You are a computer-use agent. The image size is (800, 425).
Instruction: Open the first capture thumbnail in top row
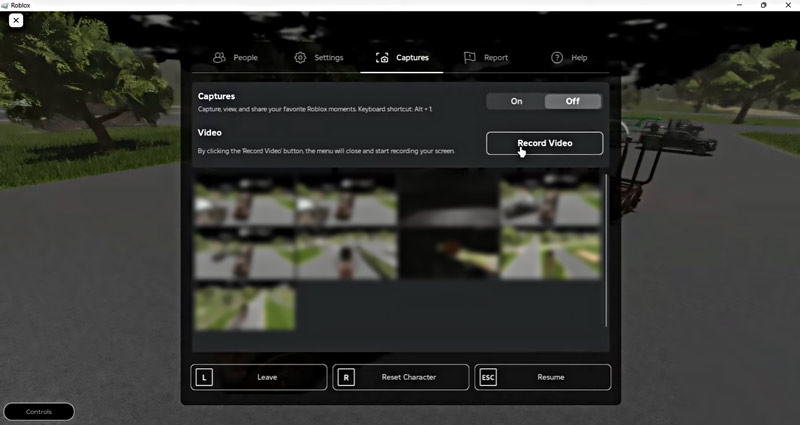point(244,198)
